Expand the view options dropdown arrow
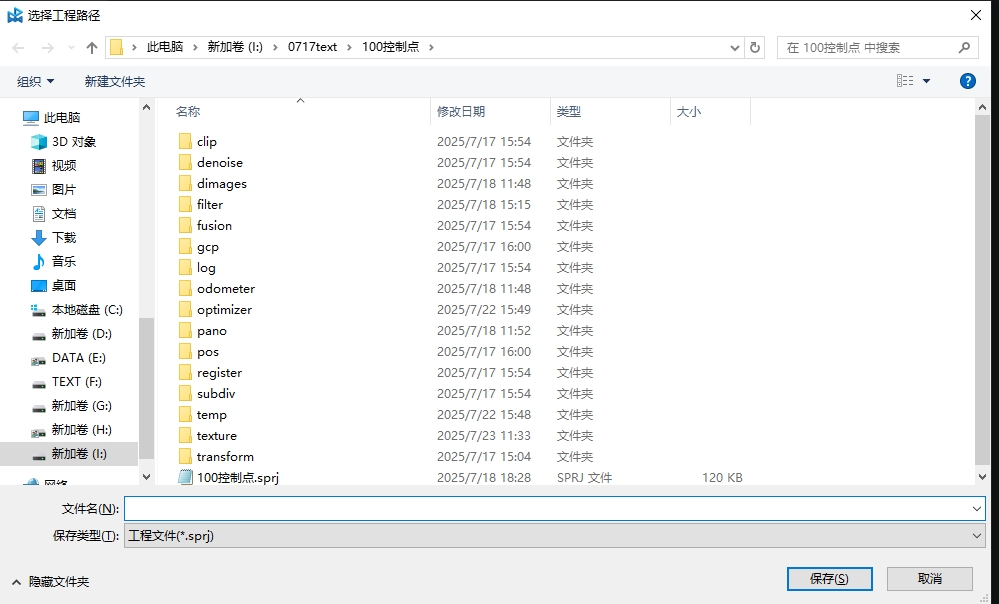 (926, 81)
